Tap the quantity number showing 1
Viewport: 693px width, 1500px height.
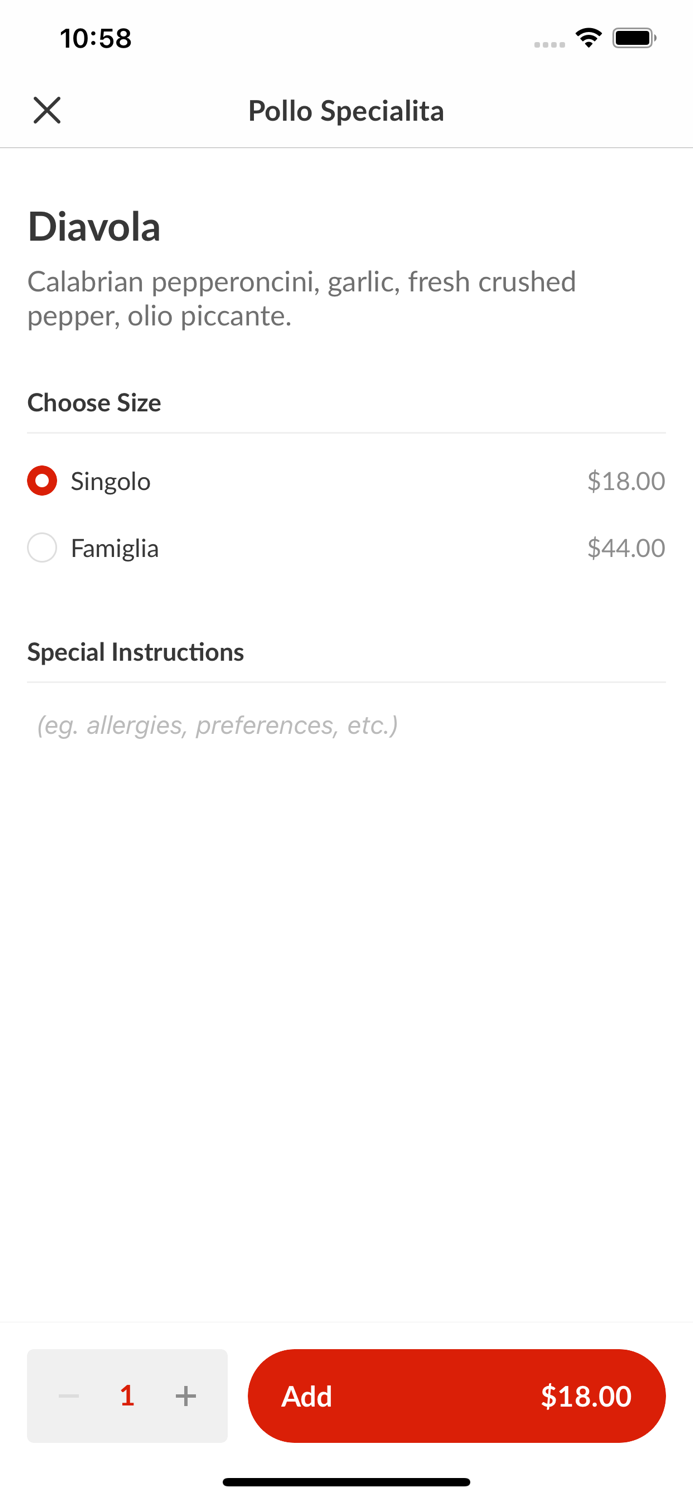tap(127, 1396)
